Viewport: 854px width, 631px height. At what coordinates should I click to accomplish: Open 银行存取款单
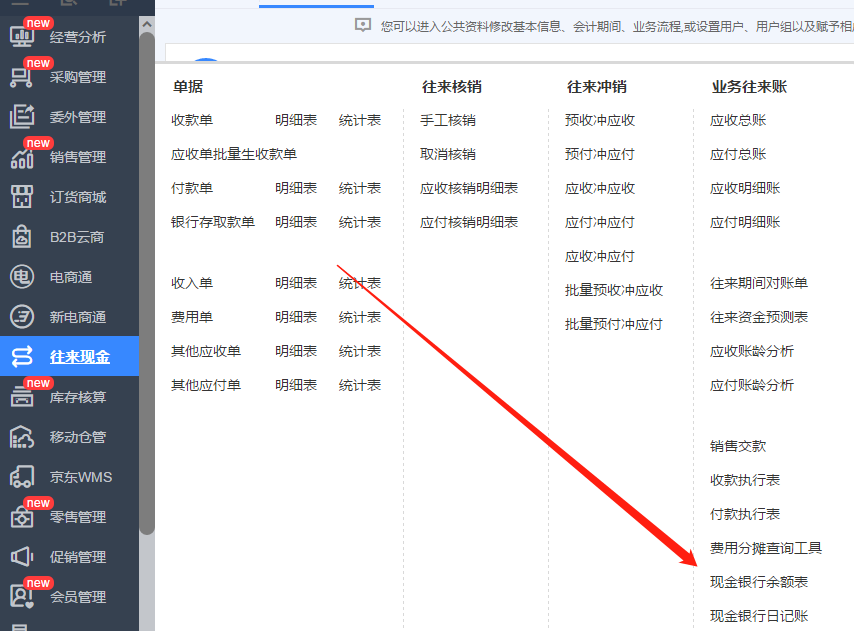click(213, 222)
